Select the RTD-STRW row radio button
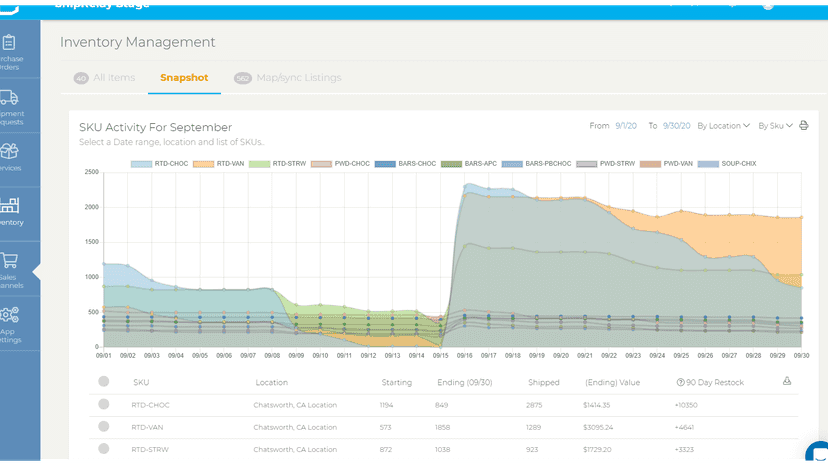828x466 pixels. pos(104,449)
